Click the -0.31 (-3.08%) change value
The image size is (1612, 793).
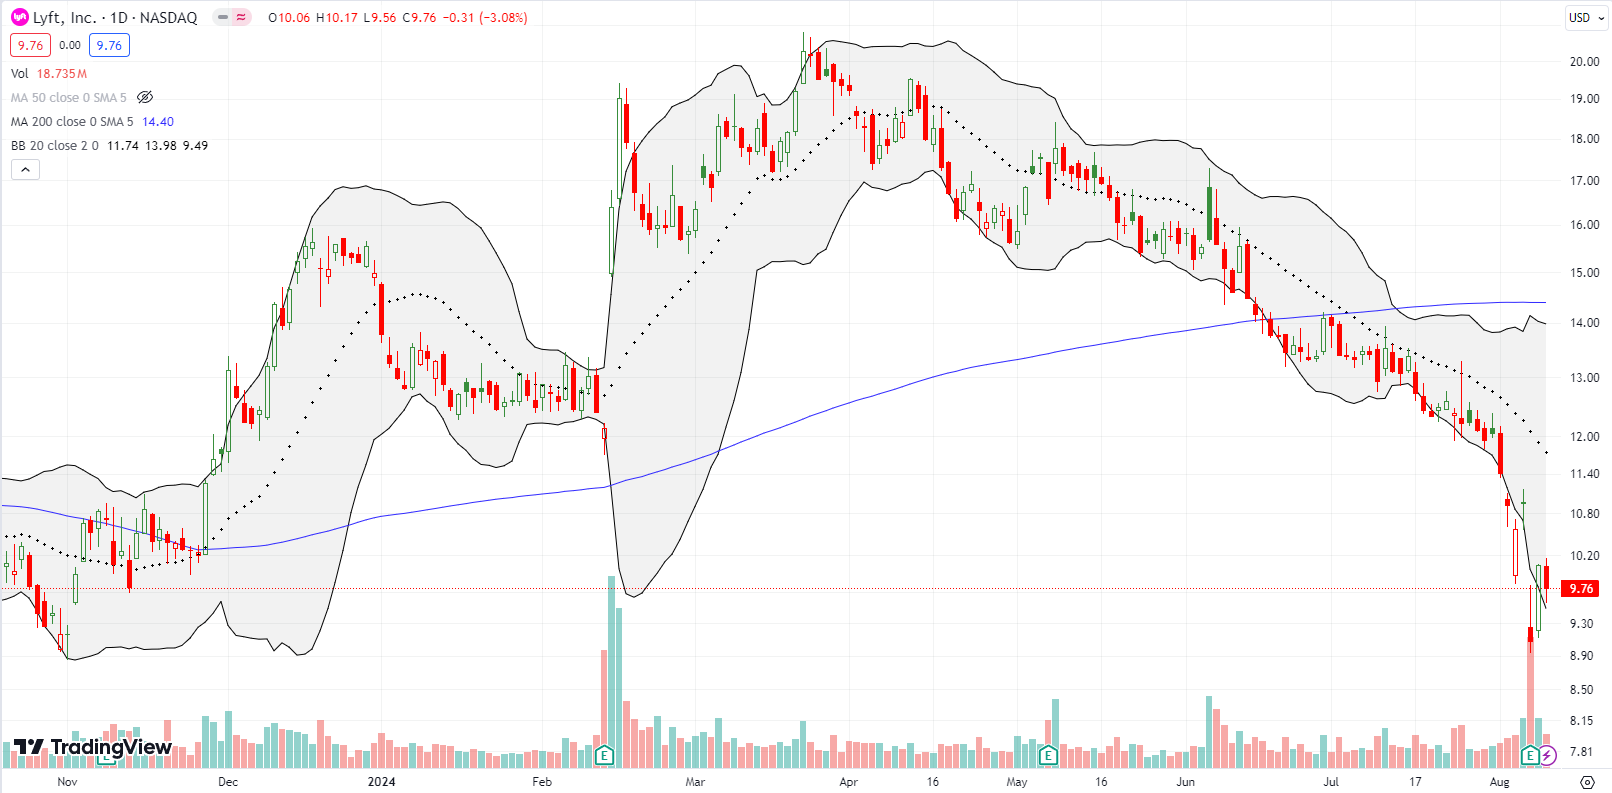tap(486, 17)
